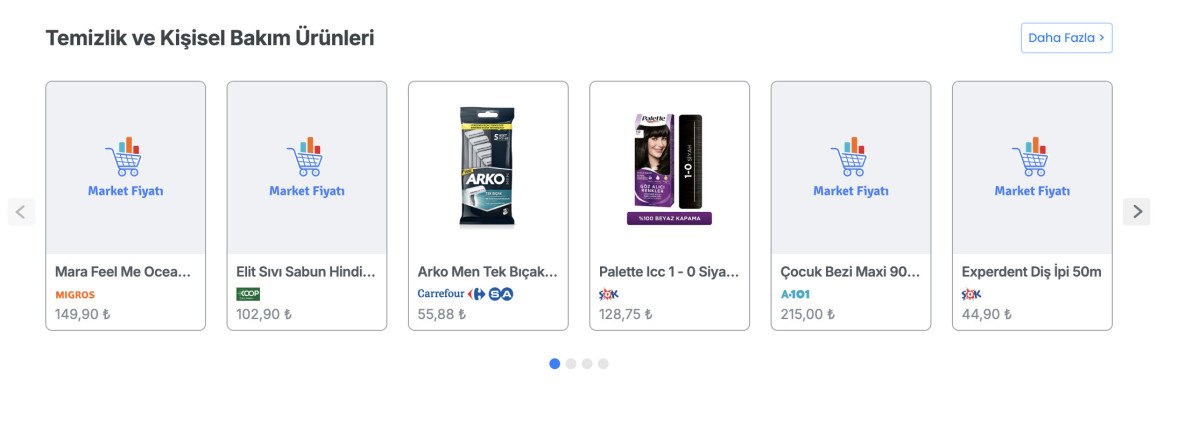Image resolution: width=1200 pixels, height=424 pixels.
Task: Click the Arko razor product image
Action: point(487,166)
